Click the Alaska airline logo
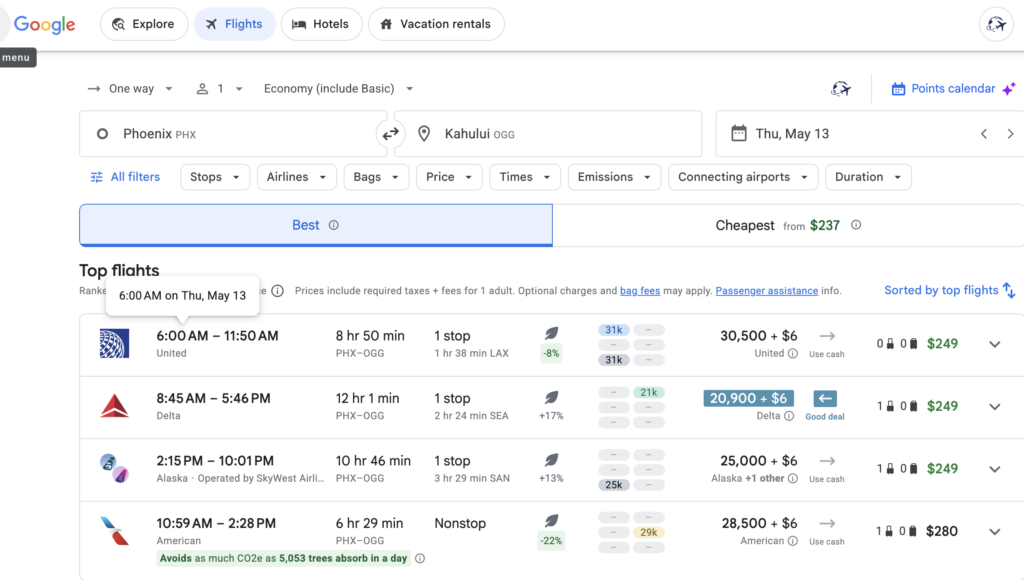The height and width of the screenshot is (580, 1024). pyautogui.click(x=114, y=468)
